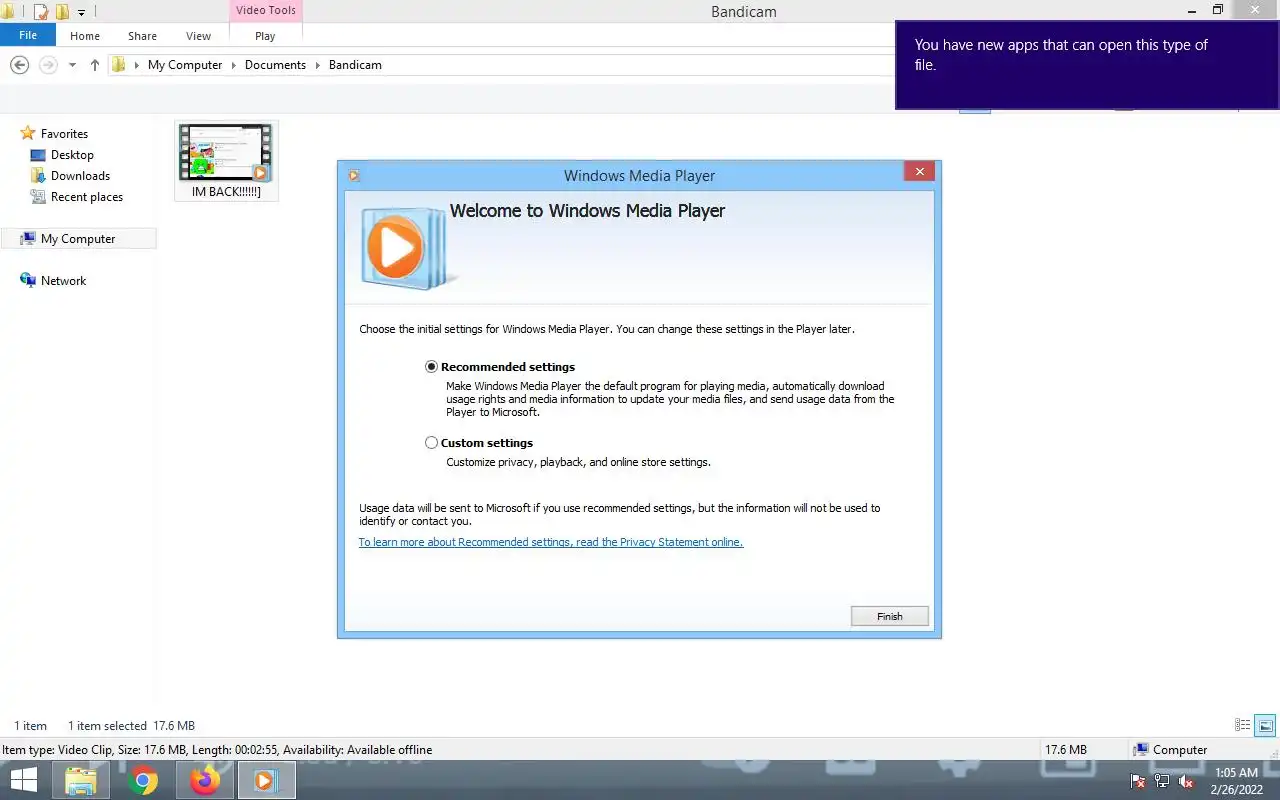Click Windows Media Player taskbar icon
The width and height of the screenshot is (1280, 800).
[265, 781]
